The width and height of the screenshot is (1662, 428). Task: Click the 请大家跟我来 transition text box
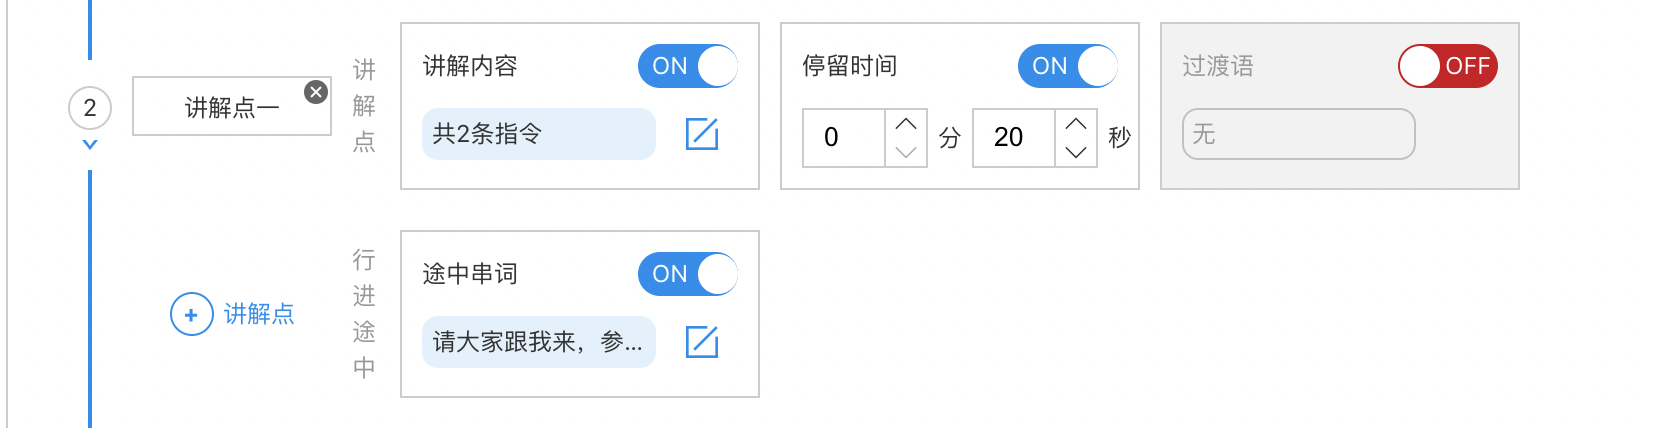[539, 342]
